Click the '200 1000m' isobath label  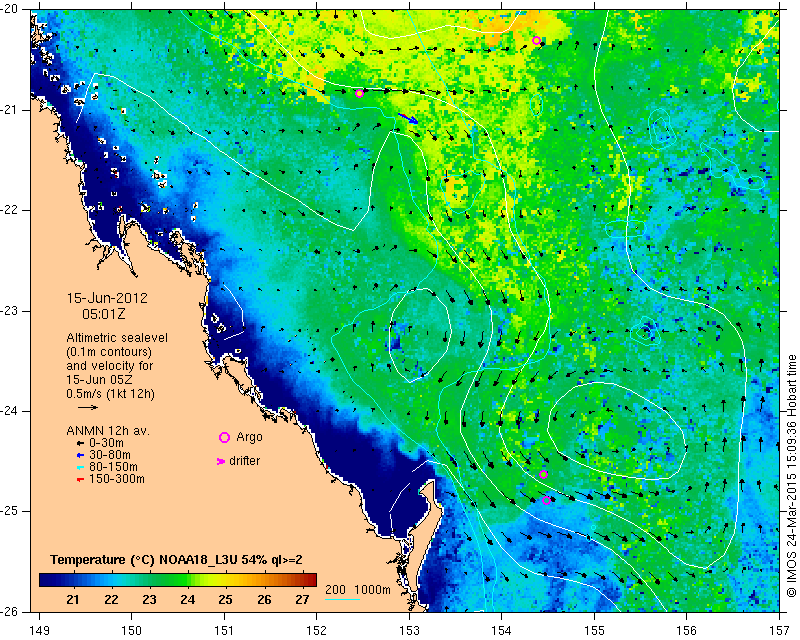(358, 590)
